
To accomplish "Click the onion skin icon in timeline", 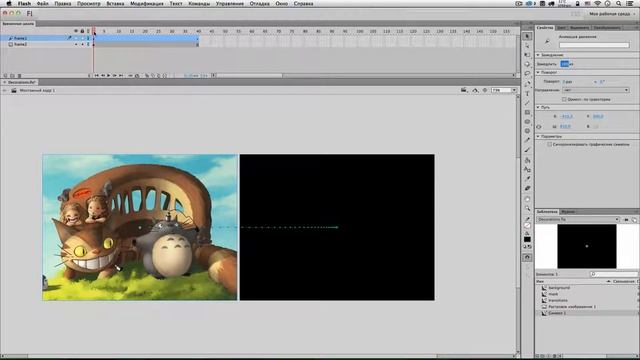I will point(147,76).
